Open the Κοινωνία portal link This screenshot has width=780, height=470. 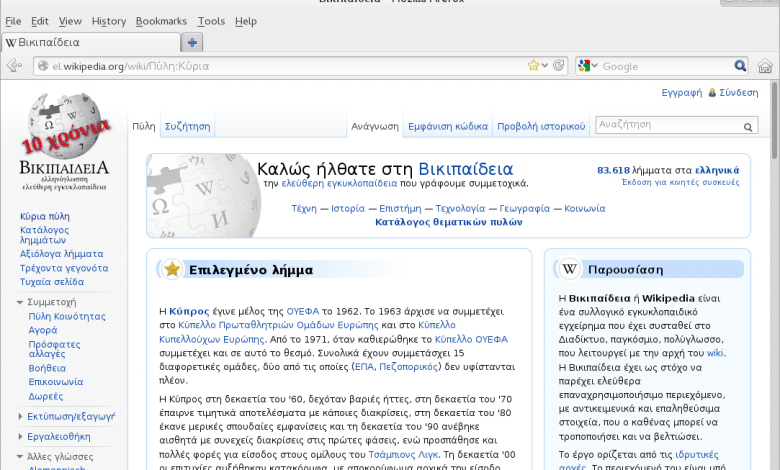tap(585, 208)
